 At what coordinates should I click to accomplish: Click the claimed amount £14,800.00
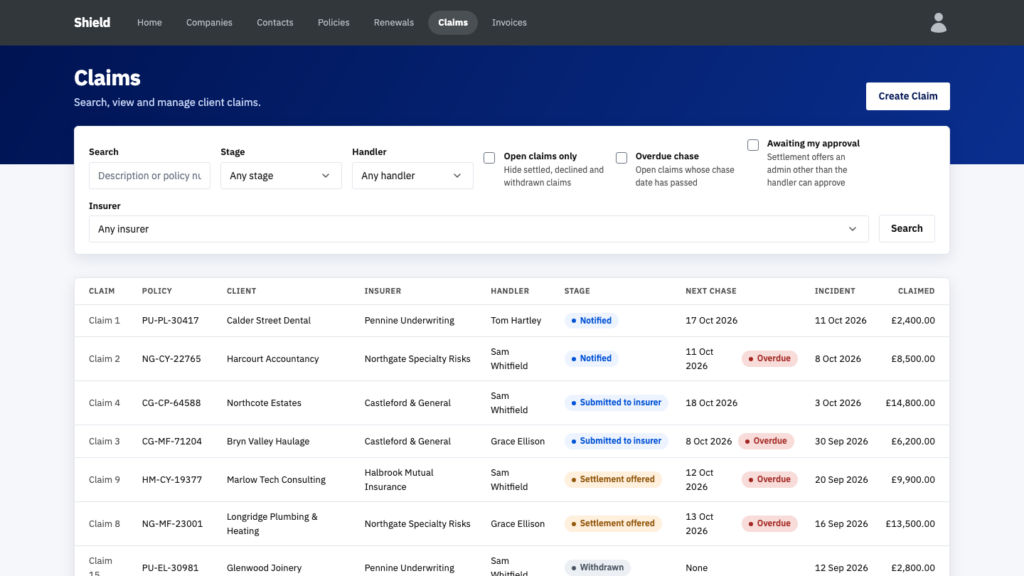point(910,403)
